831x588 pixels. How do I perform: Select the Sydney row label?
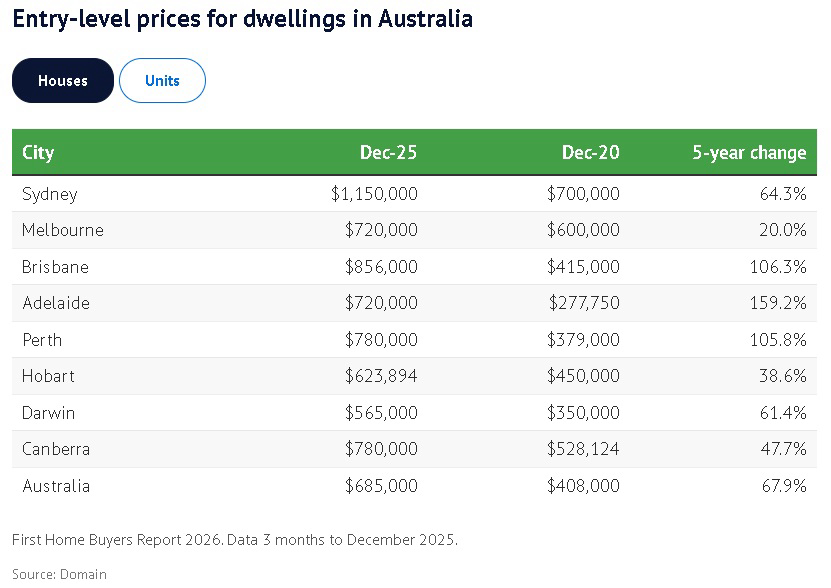coord(50,194)
